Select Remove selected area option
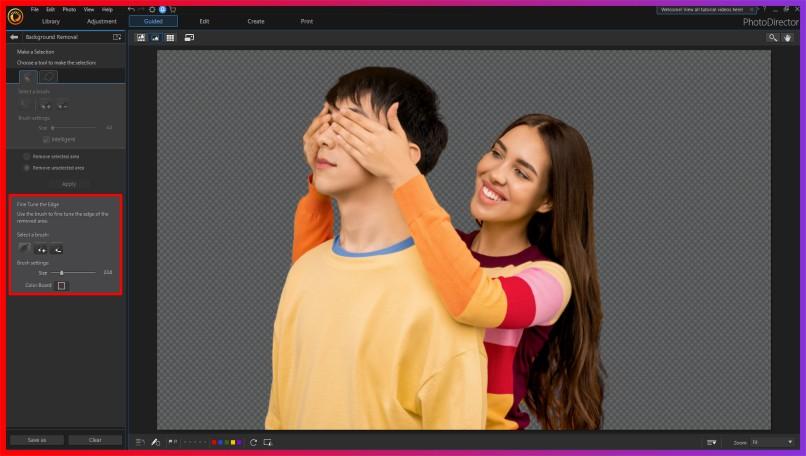 point(27,156)
